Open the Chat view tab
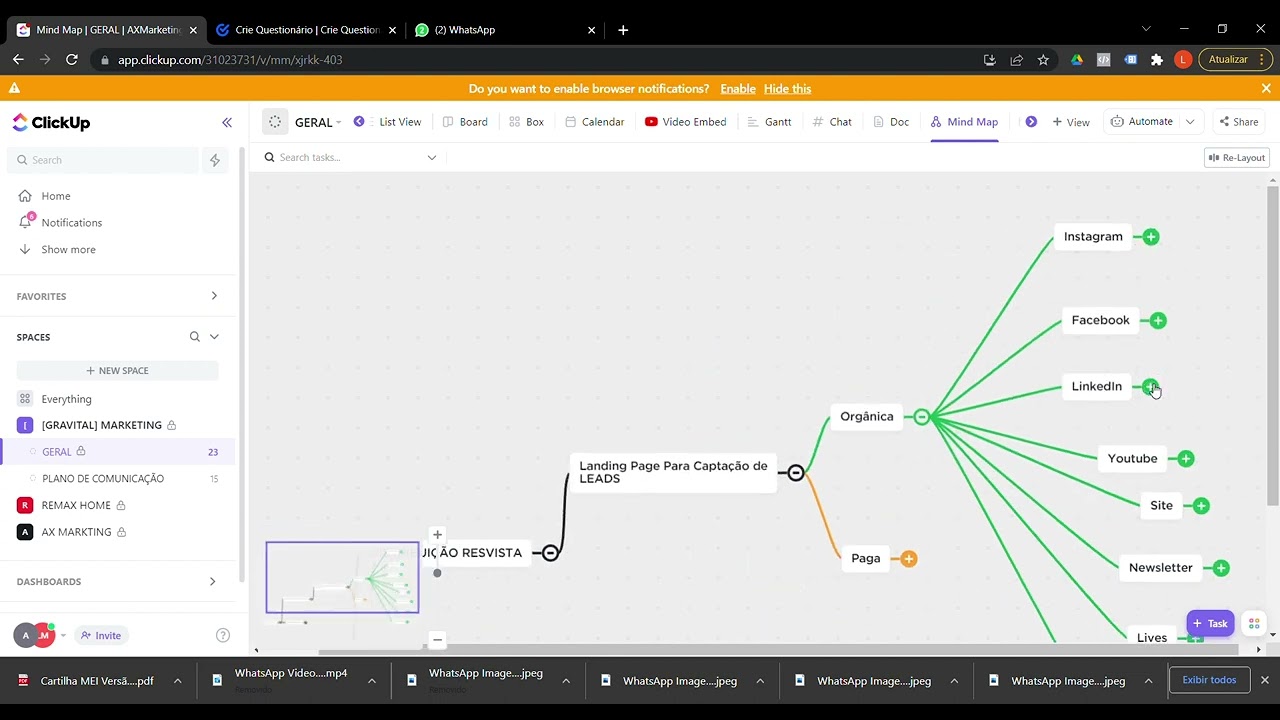The height and width of the screenshot is (720, 1280). pyautogui.click(x=832, y=122)
